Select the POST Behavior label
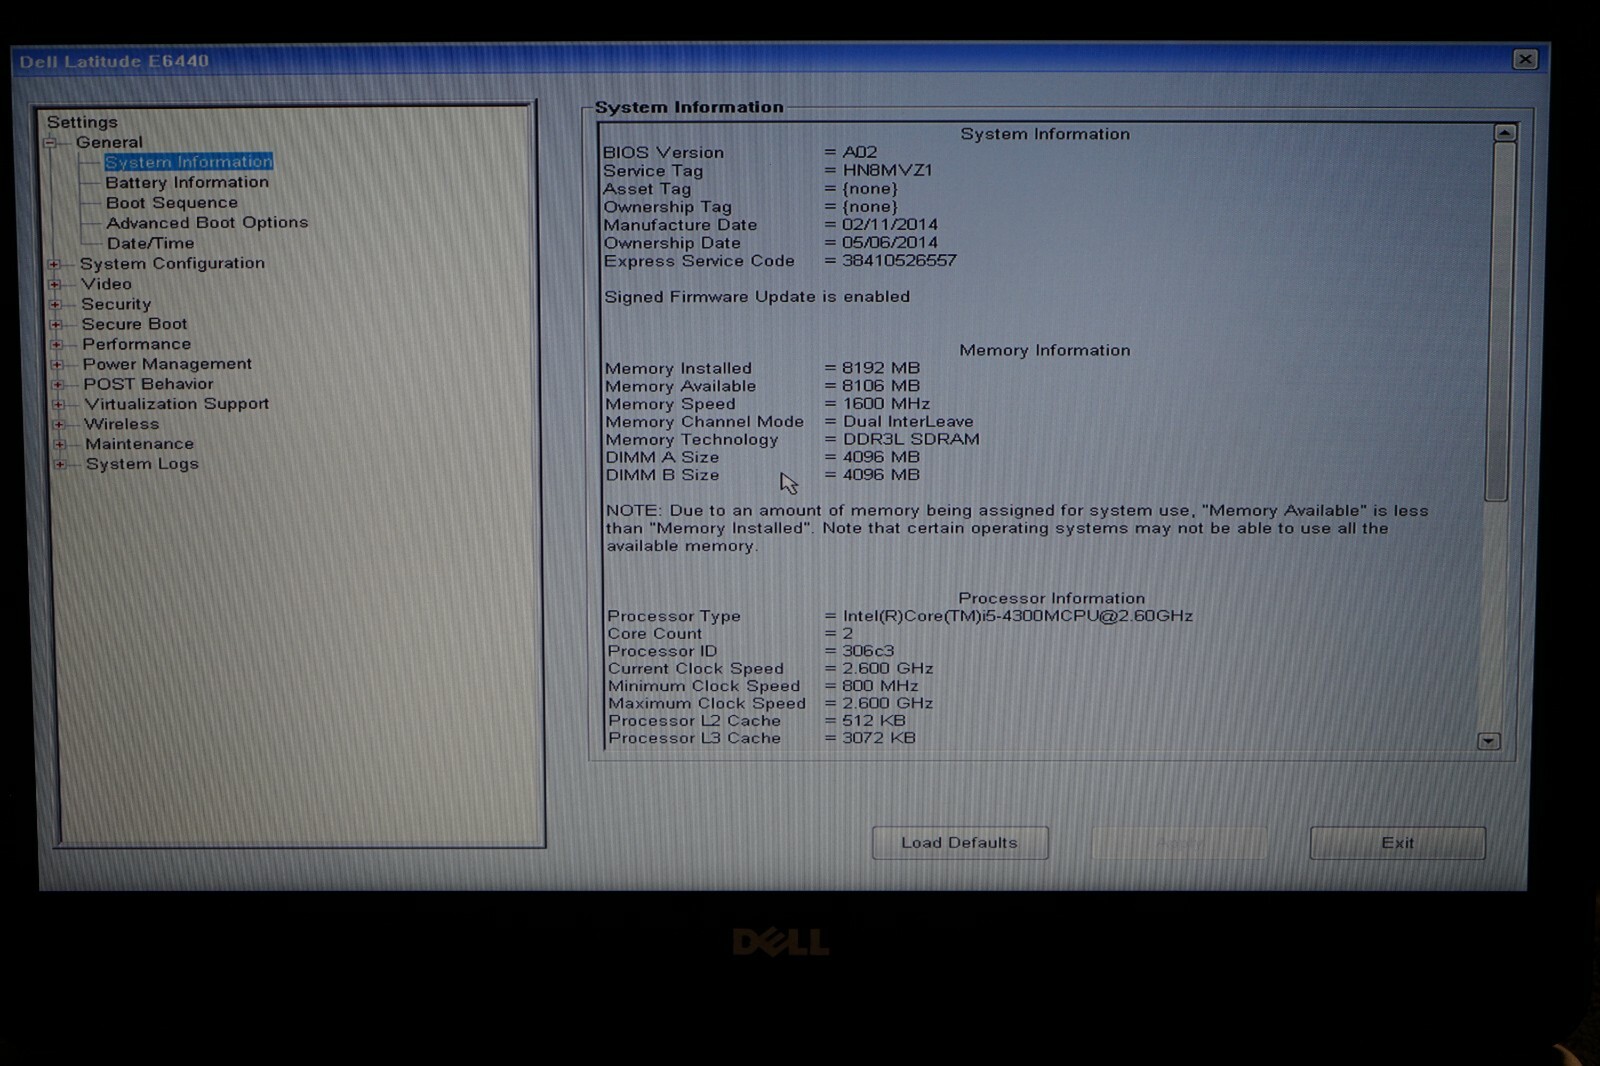Viewport: 1600px width, 1066px height. pos(148,384)
